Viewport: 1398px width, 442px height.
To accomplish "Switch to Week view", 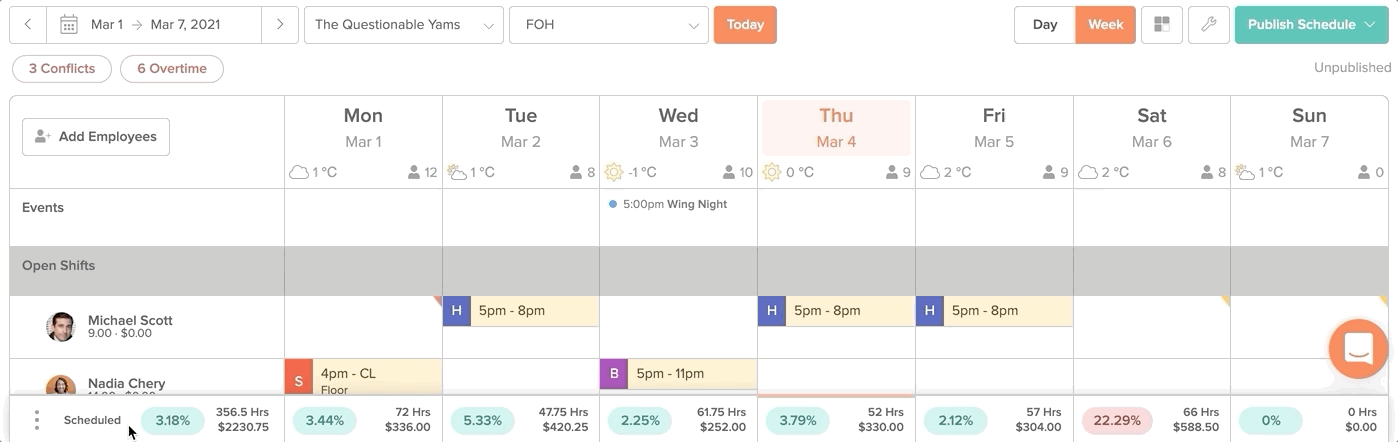I will pyautogui.click(x=1105, y=25).
